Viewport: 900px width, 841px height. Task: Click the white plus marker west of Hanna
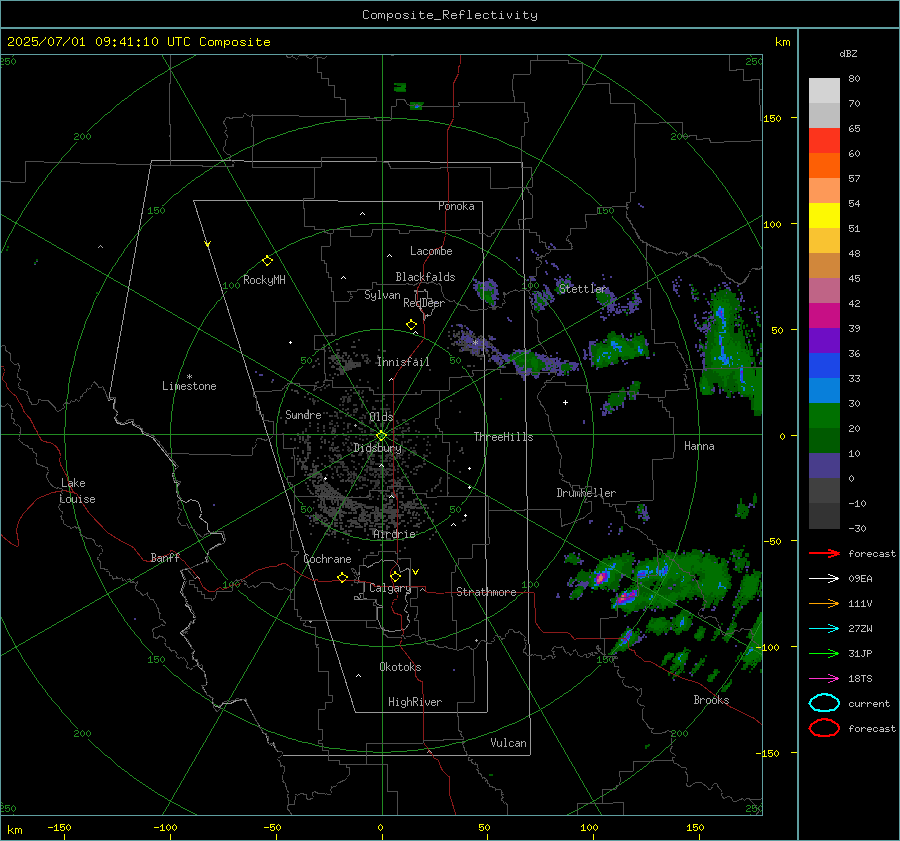click(565, 402)
